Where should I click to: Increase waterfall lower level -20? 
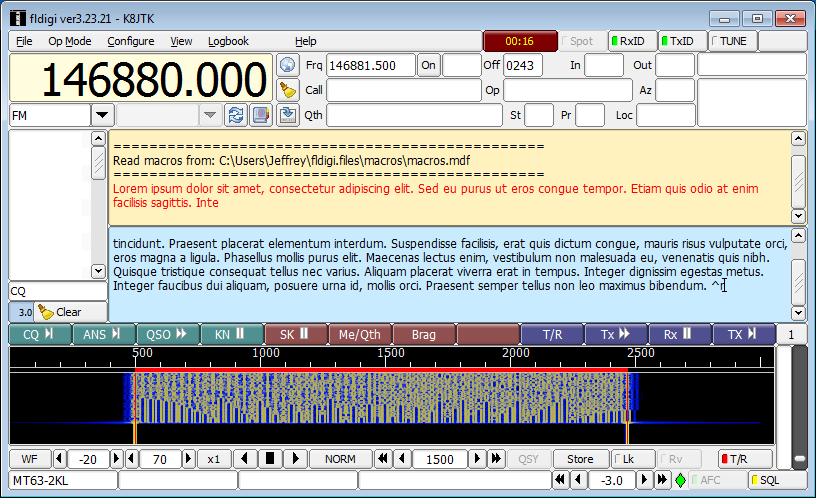(x=116, y=459)
